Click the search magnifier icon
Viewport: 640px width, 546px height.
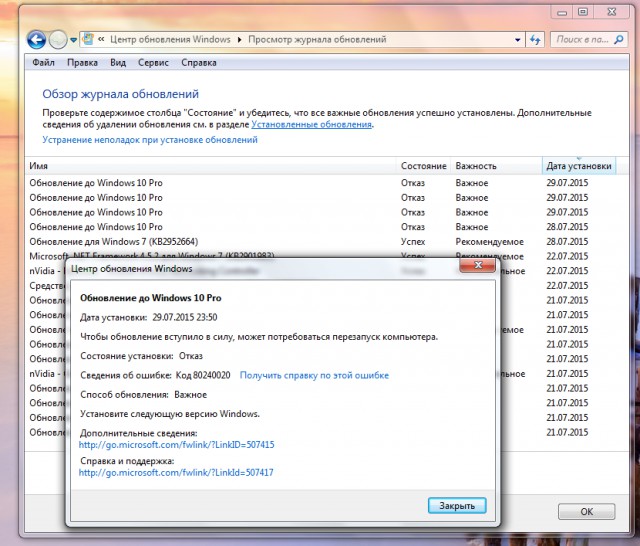(x=619, y=40)
